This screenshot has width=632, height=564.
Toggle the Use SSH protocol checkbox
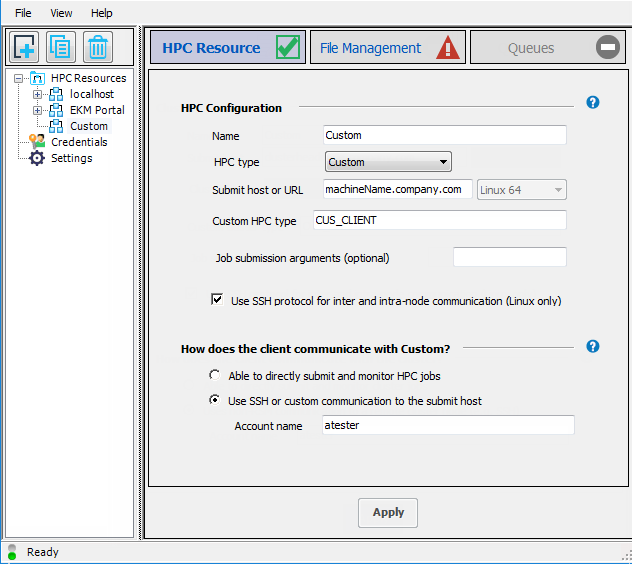click(x=217, y=299)
